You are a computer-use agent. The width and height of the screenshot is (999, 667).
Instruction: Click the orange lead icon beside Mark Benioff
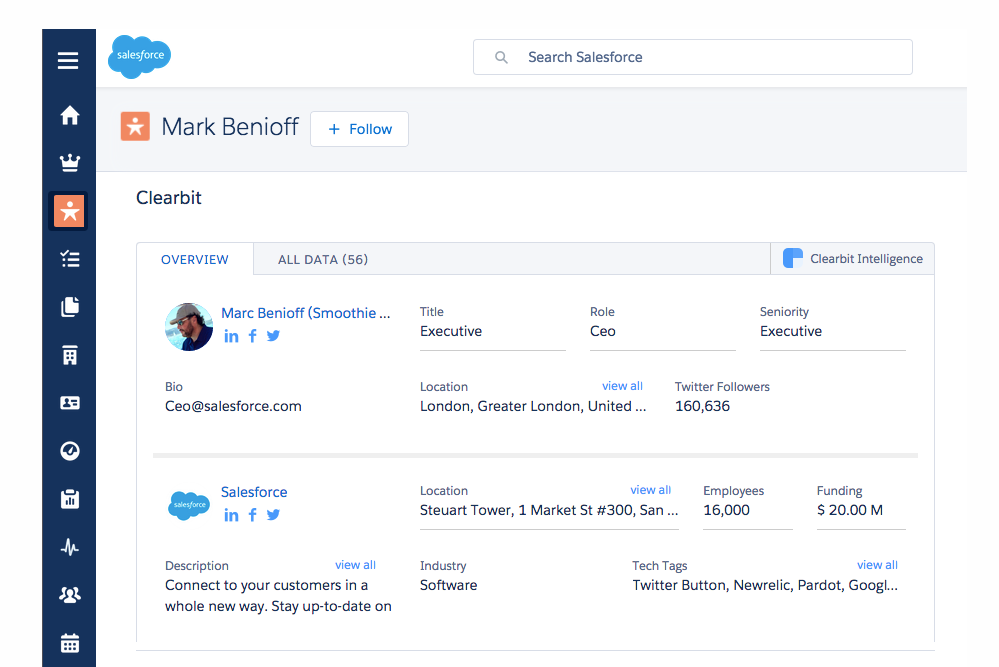pos(135,126)
